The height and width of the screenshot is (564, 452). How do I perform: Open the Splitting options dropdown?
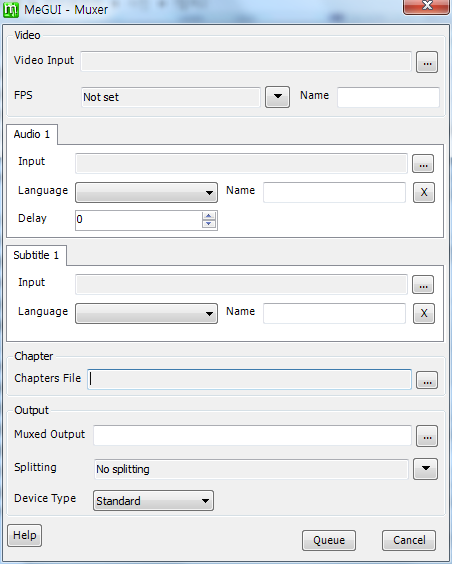(x=425, y=469)
